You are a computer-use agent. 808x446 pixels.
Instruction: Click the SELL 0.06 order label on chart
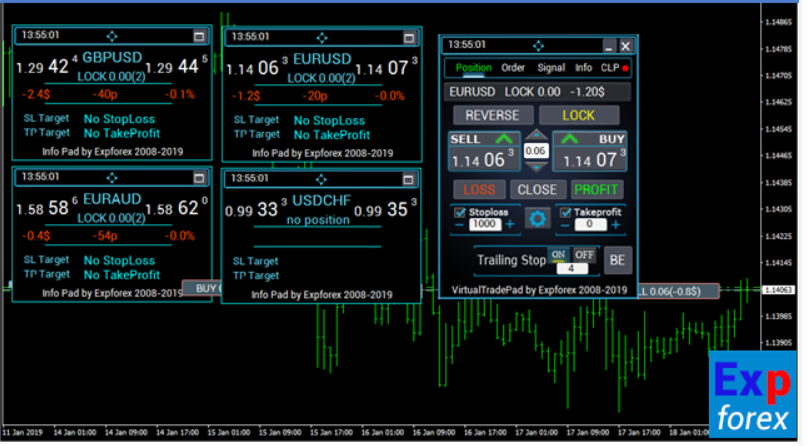pos(678,291)
